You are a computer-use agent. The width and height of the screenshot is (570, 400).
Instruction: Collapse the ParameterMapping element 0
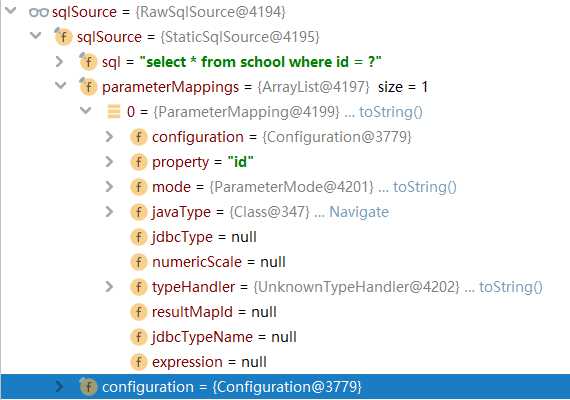[x=85, y=110]
